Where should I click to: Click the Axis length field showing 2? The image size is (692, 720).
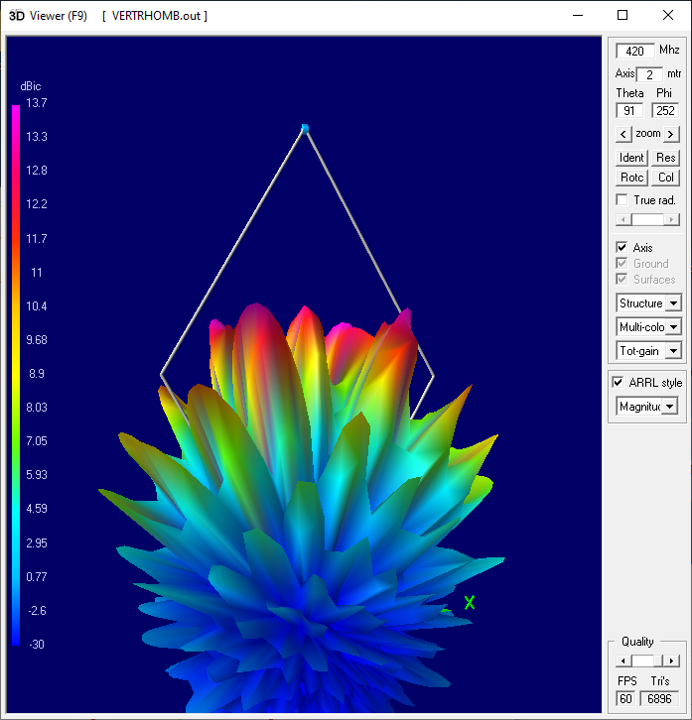coord(649,74)
